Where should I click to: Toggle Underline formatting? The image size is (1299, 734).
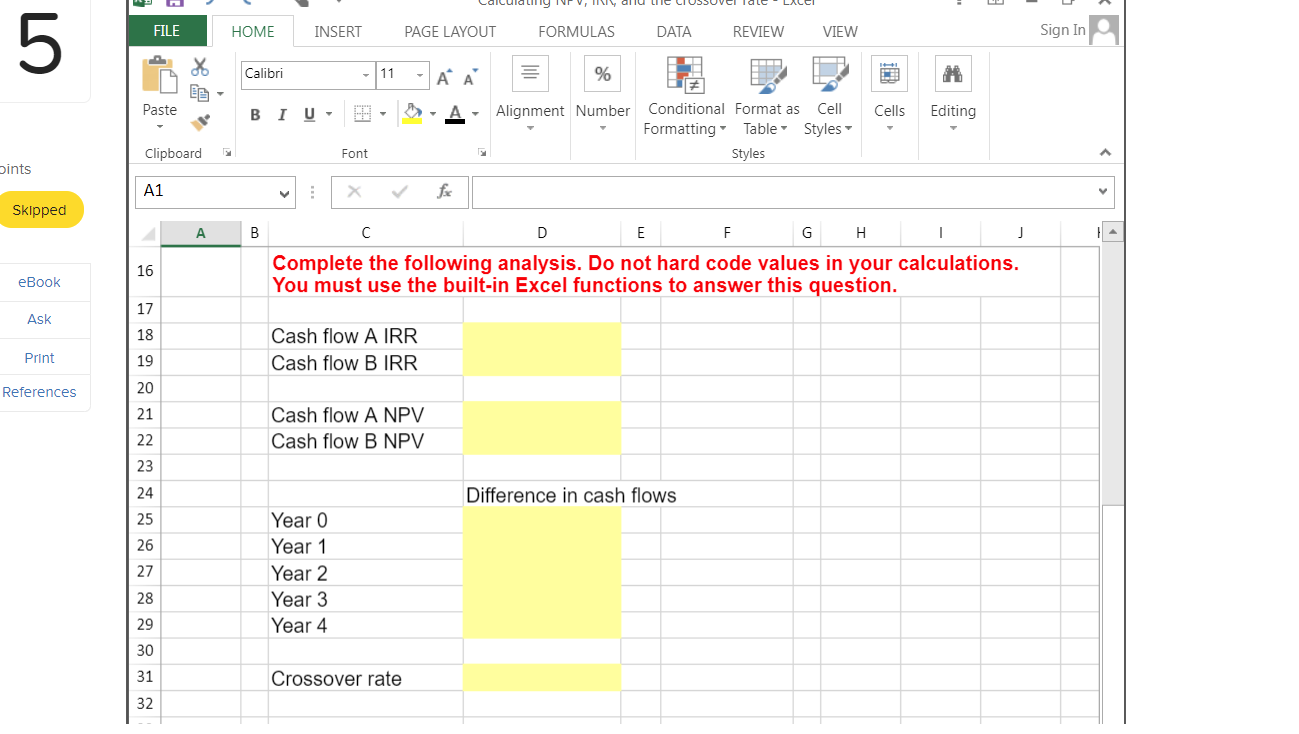point(308,114)
